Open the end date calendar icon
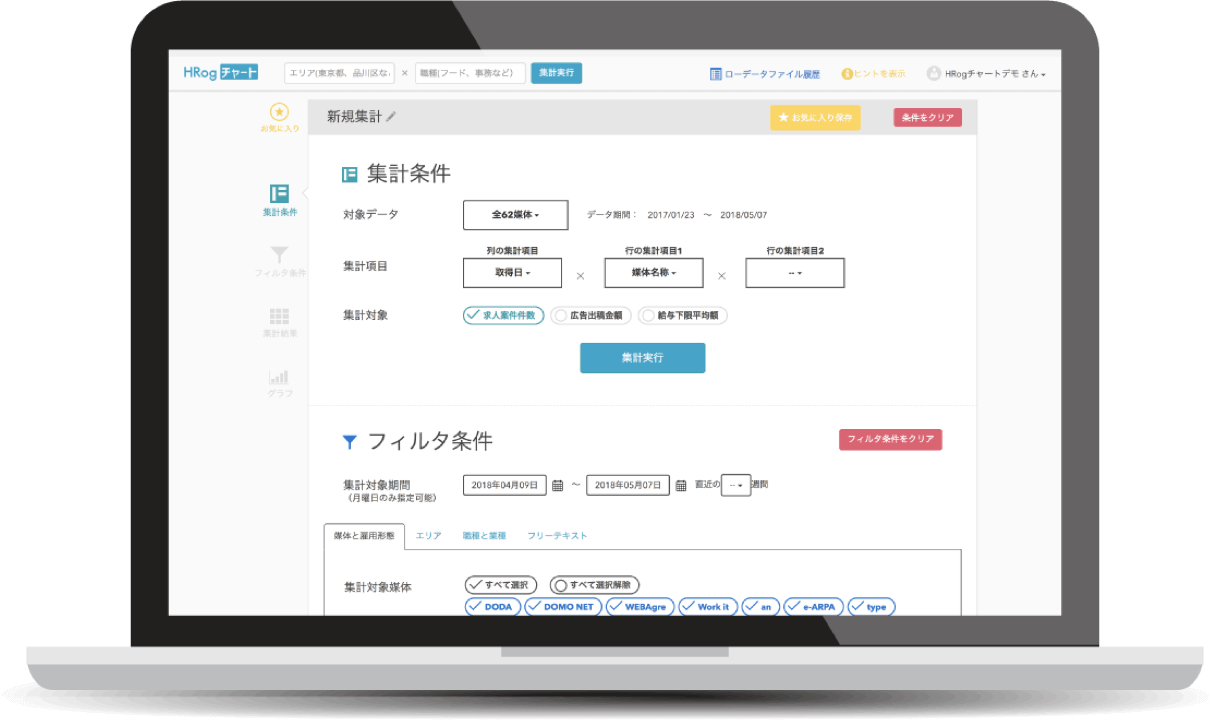The width and height of the screenshot is (1210, 720). [x=681, y=485]
